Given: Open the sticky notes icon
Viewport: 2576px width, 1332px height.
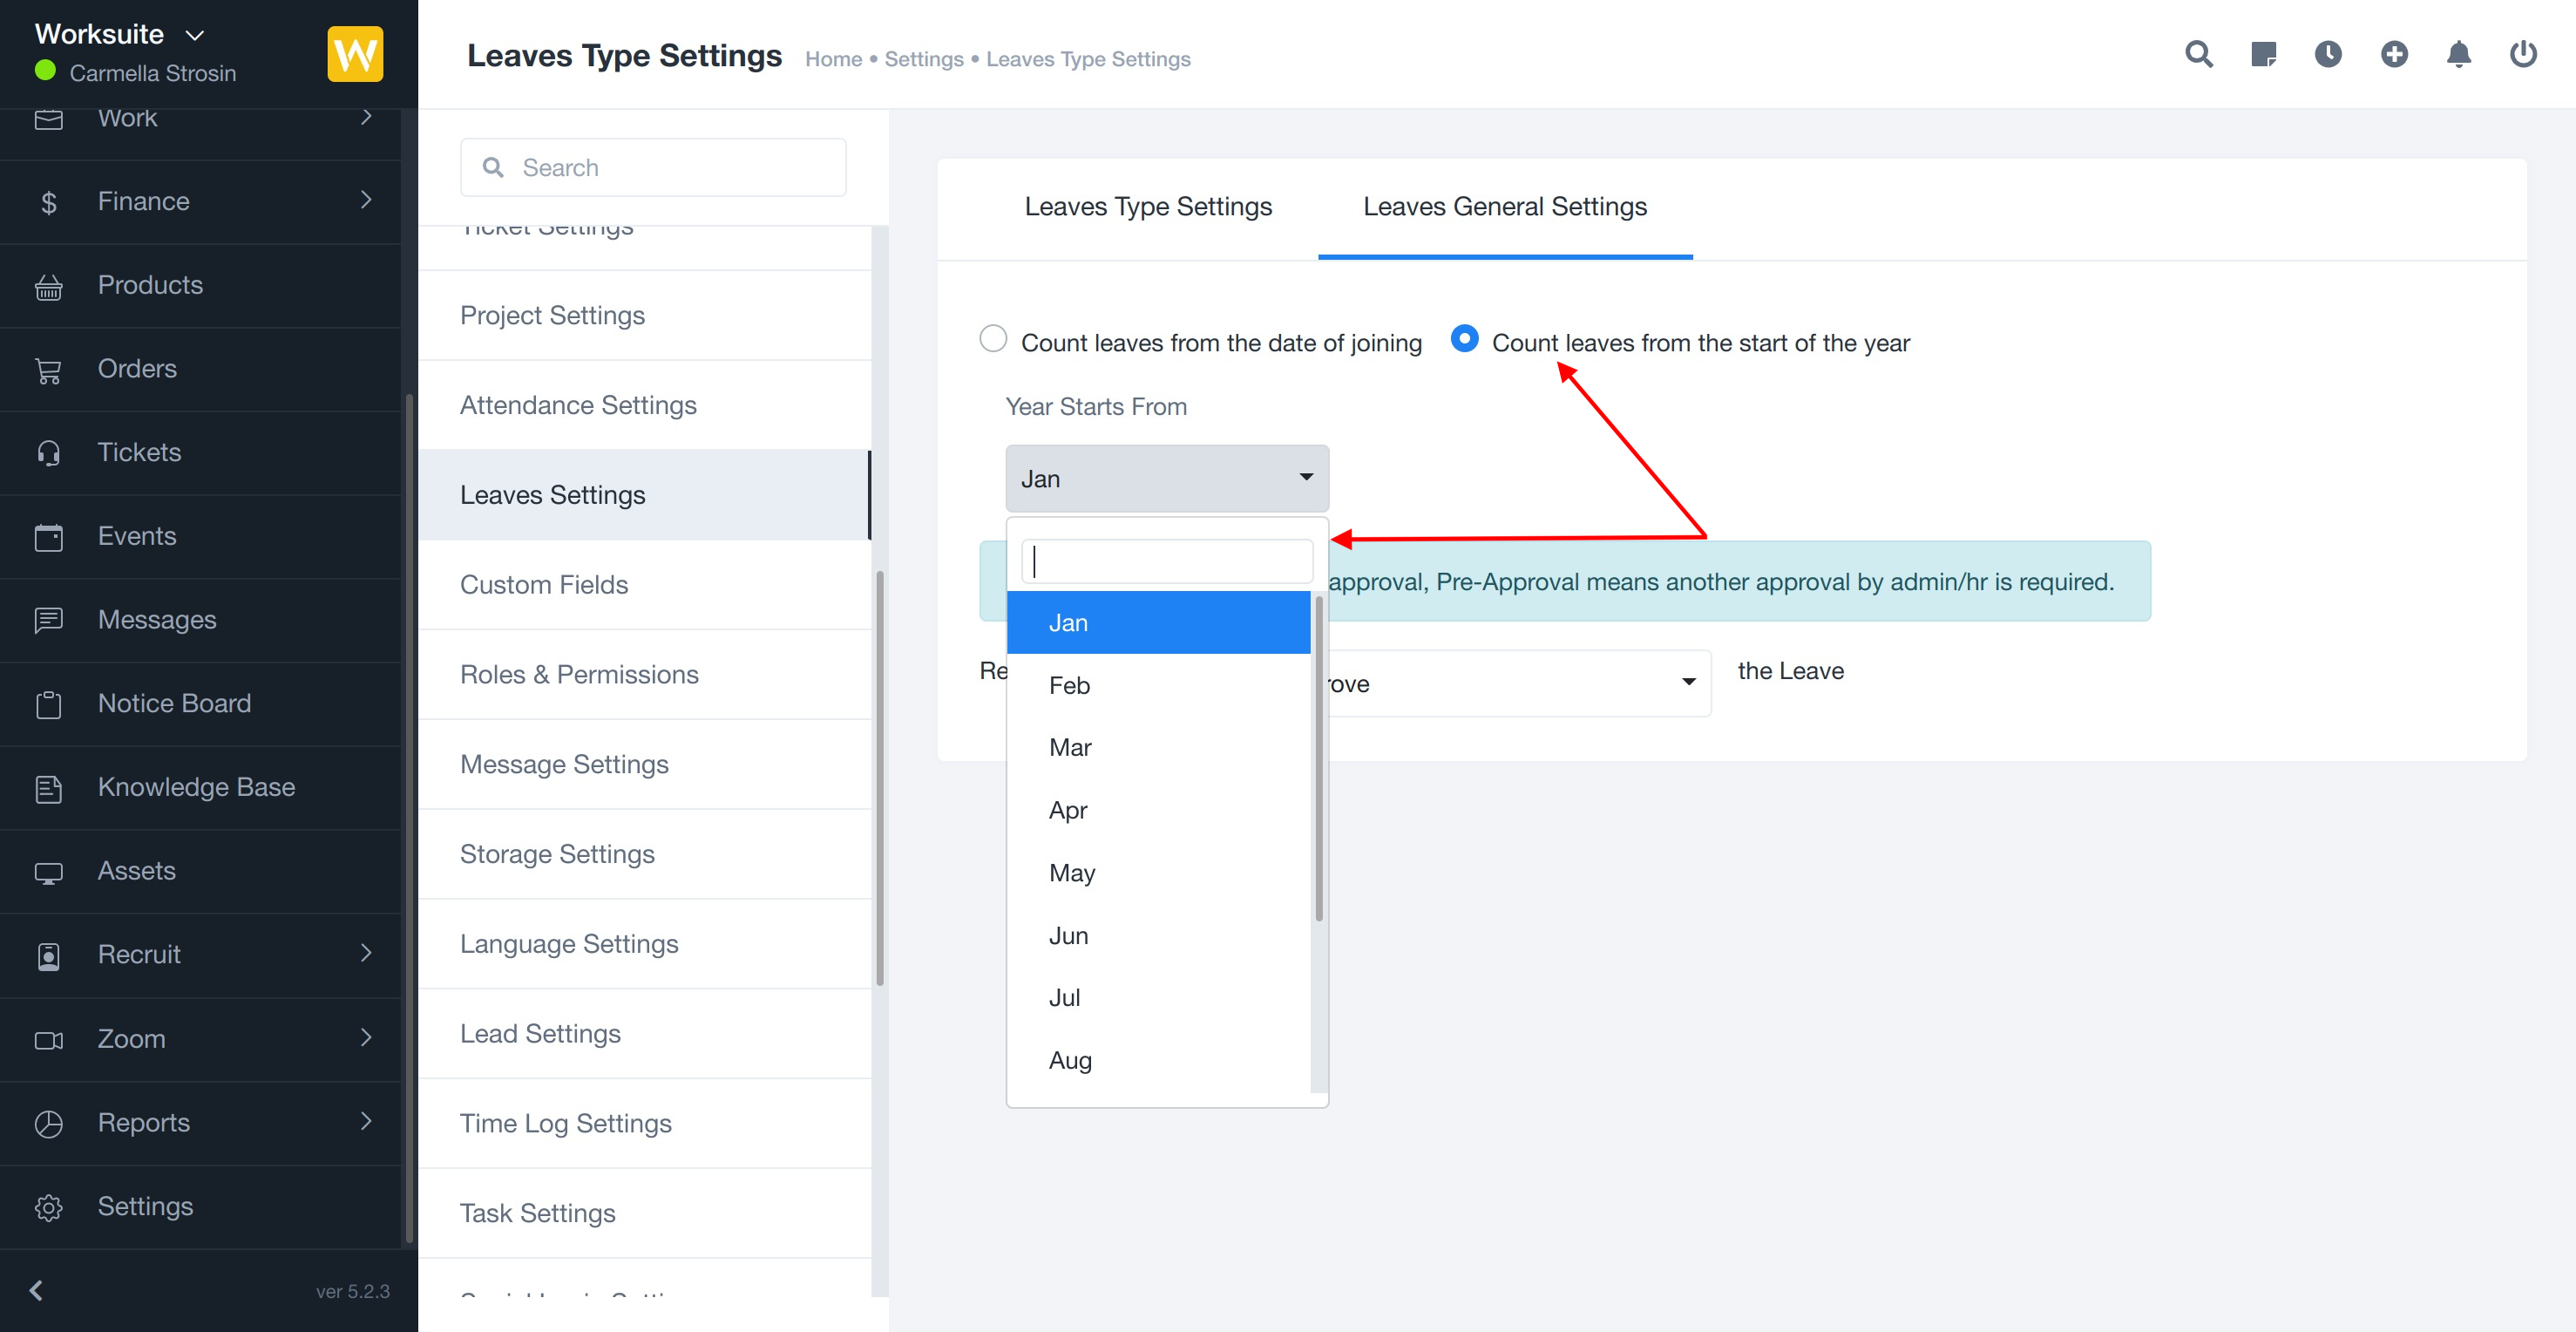Looking at the screenshot, I should [x=2263, y=54].
